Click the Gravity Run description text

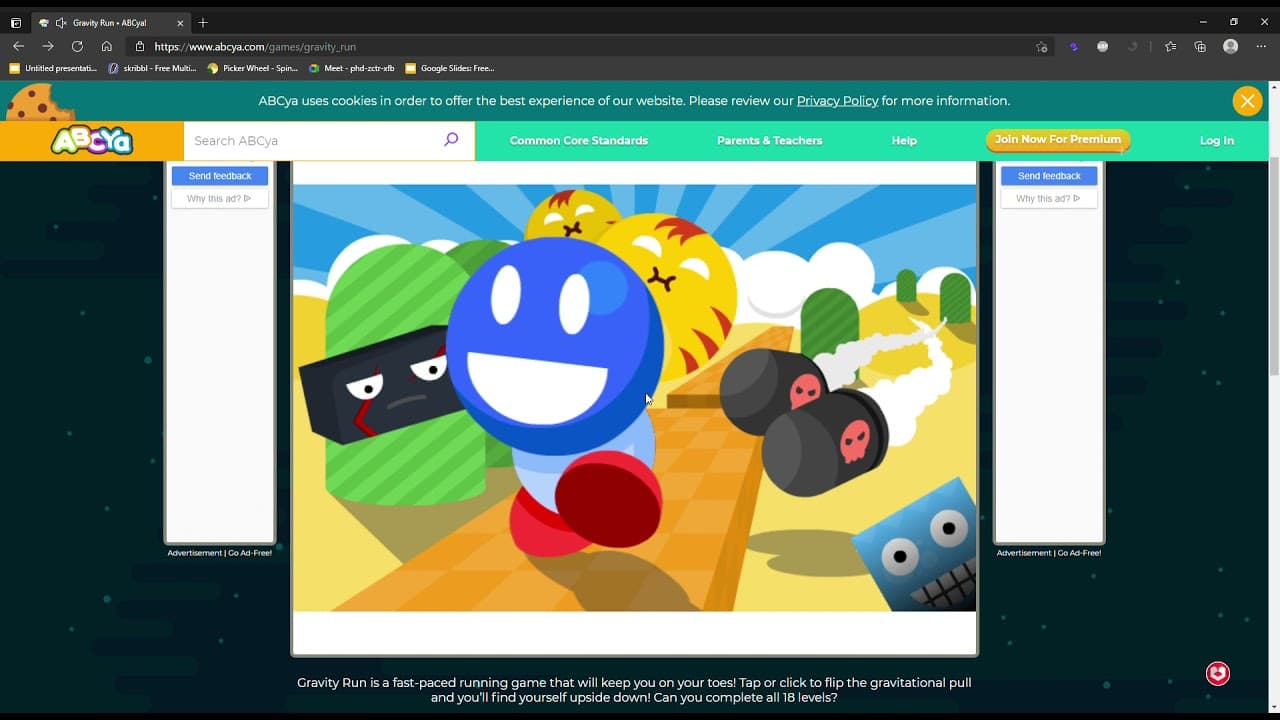tap(634, 690)
